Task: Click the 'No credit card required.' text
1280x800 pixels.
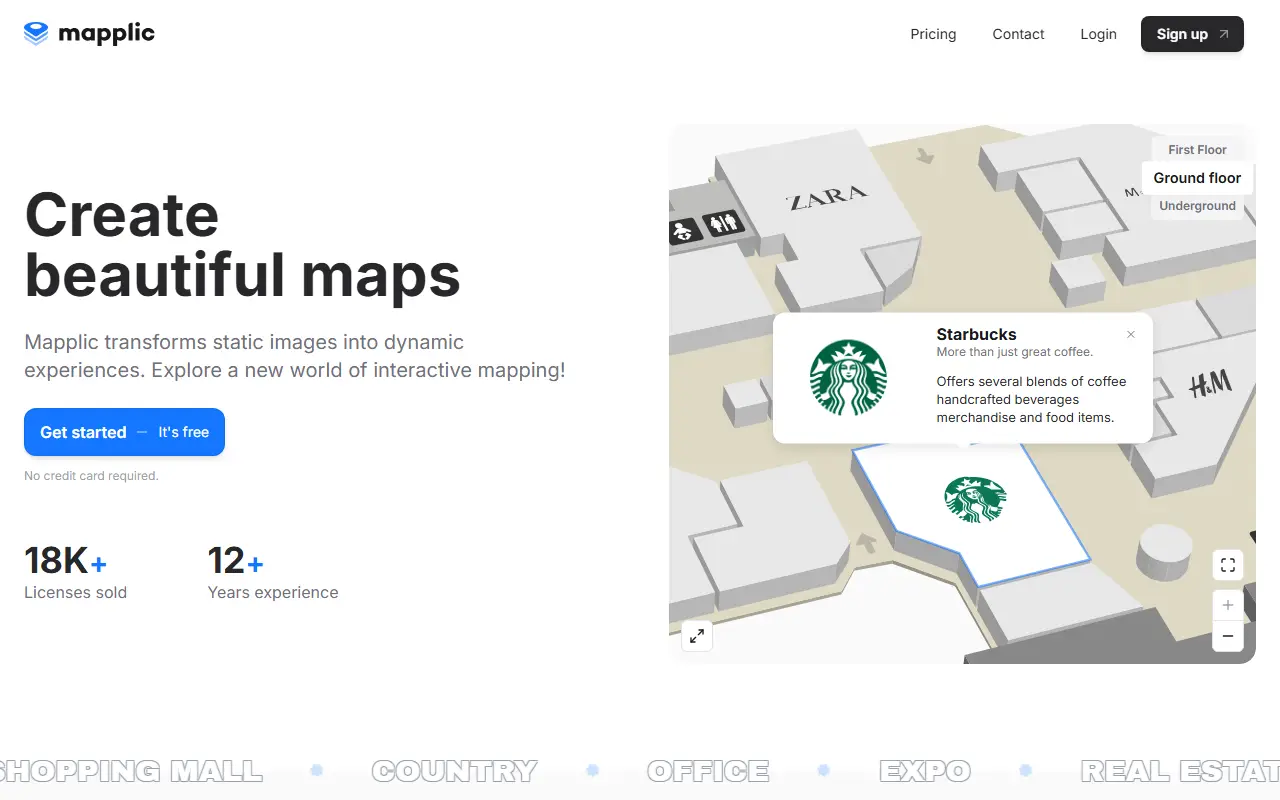Action: pos(91,476)
